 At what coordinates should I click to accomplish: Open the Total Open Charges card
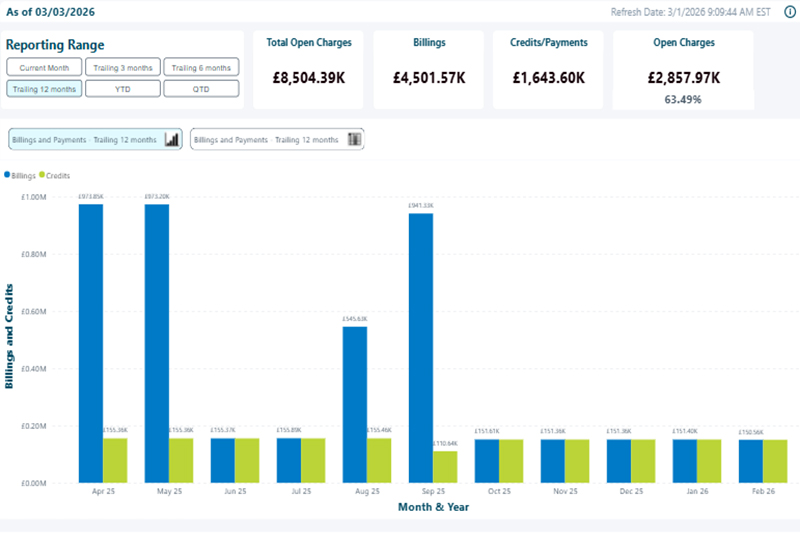click(309, 68)
